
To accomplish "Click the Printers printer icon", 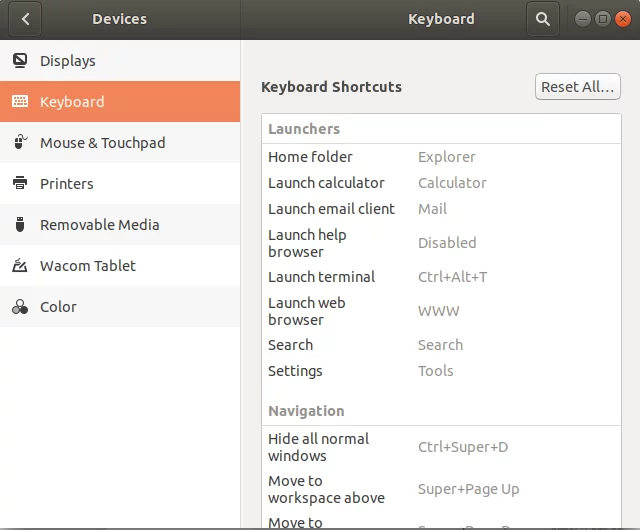I will [x=20, y=183].
